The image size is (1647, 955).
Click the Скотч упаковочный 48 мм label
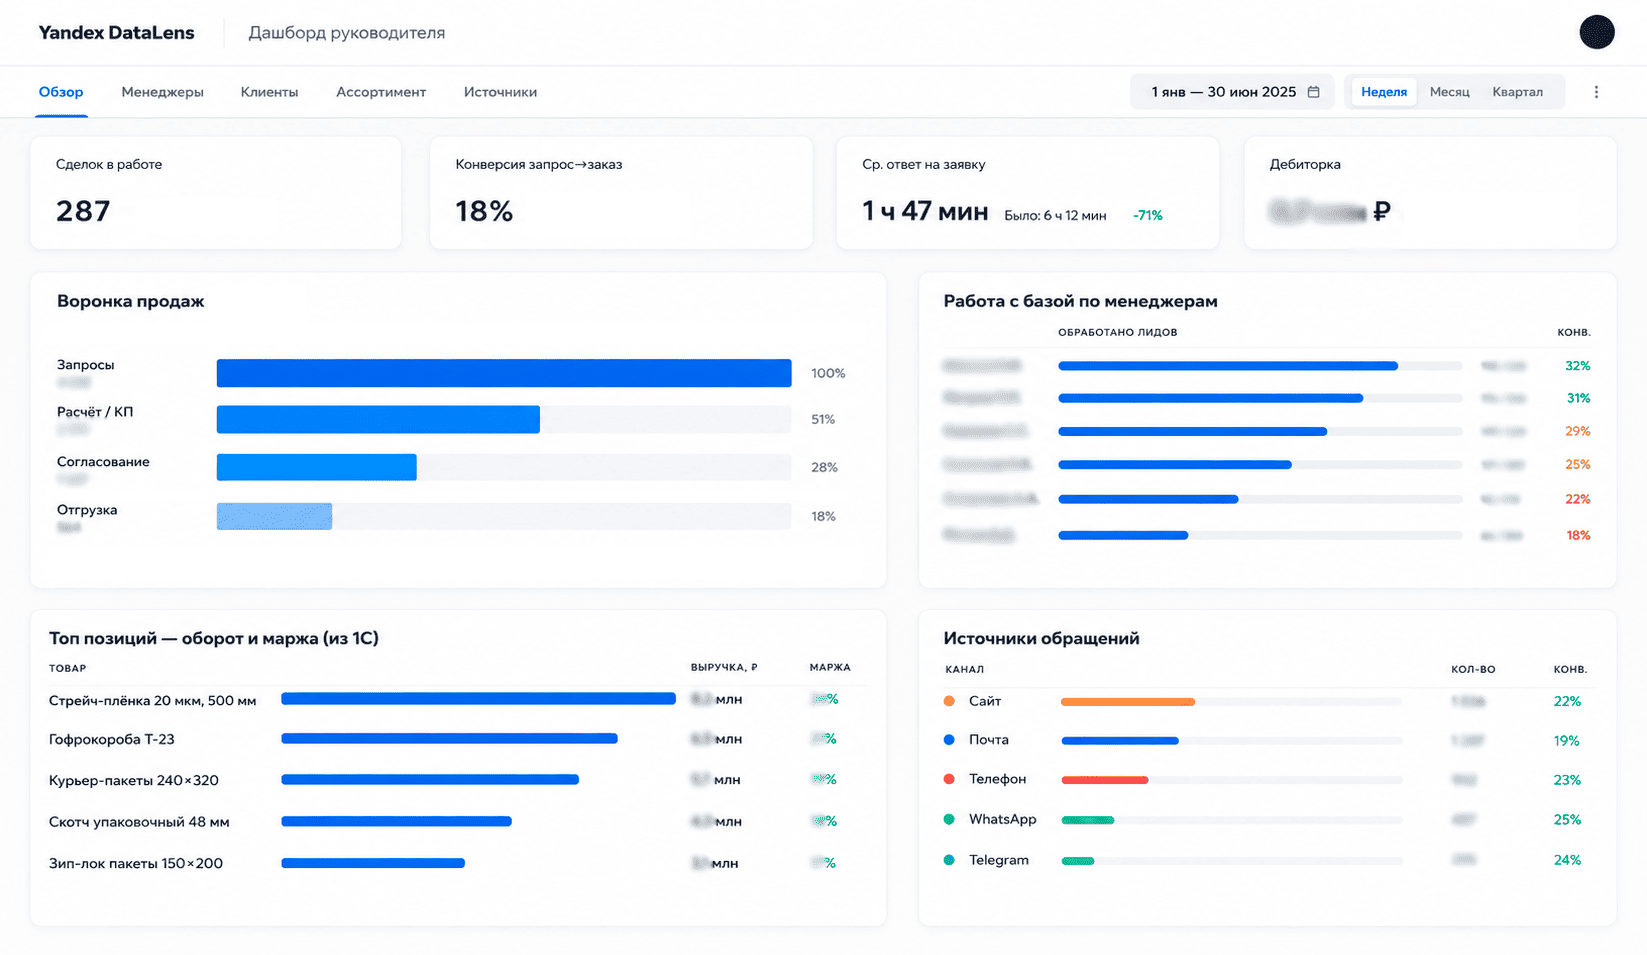click(139, 822)
